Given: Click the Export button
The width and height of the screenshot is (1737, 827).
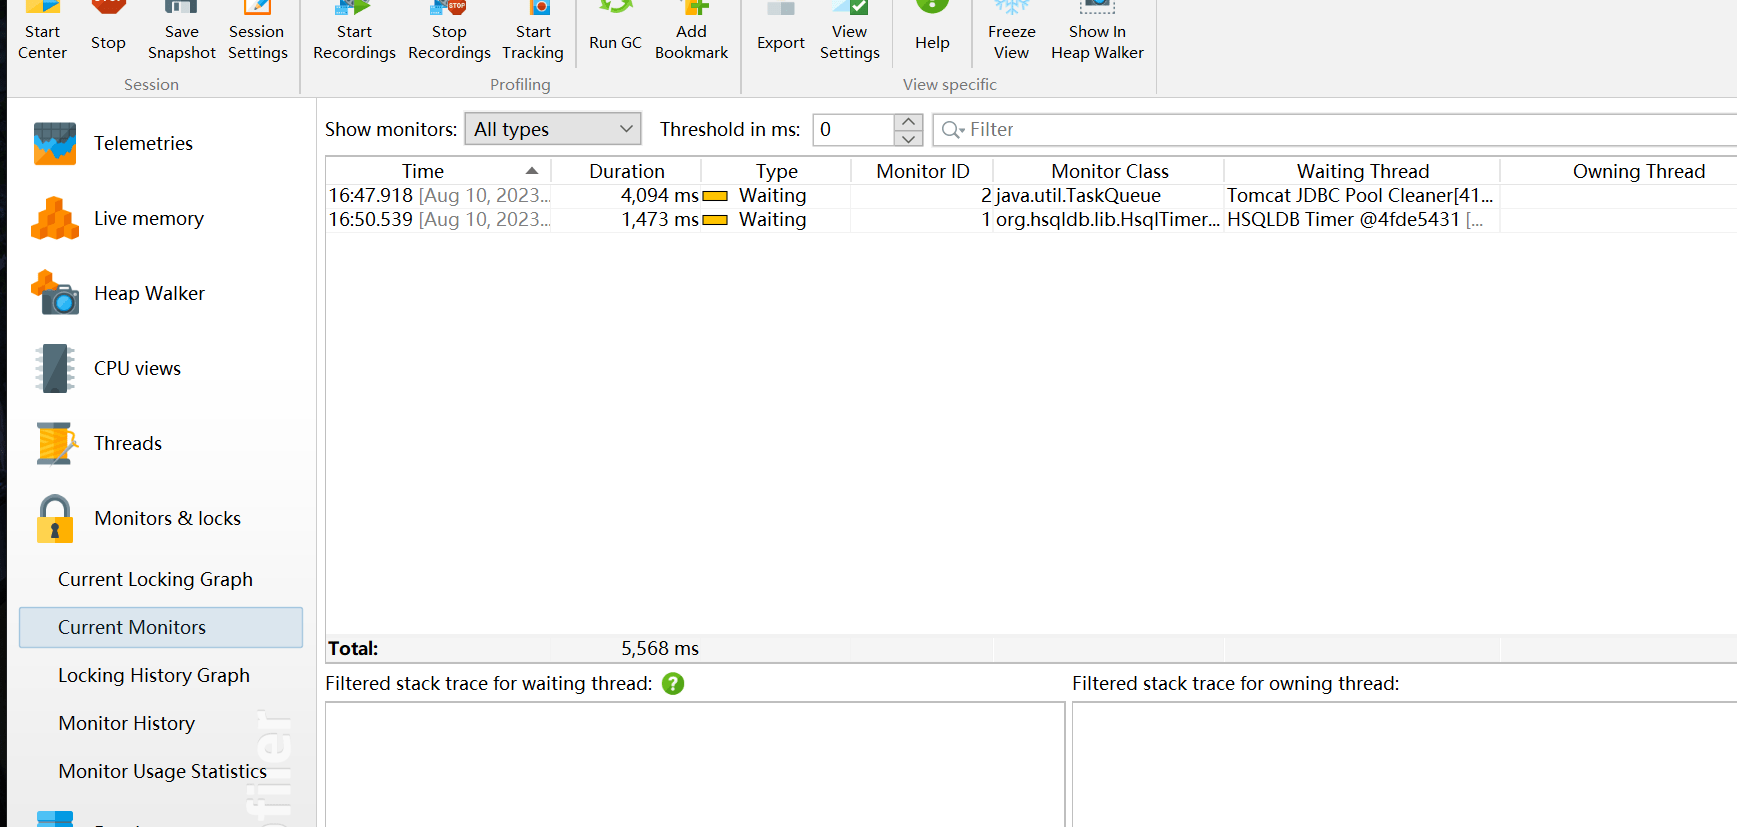Looking at the screenshot, I should click(780, 30).
